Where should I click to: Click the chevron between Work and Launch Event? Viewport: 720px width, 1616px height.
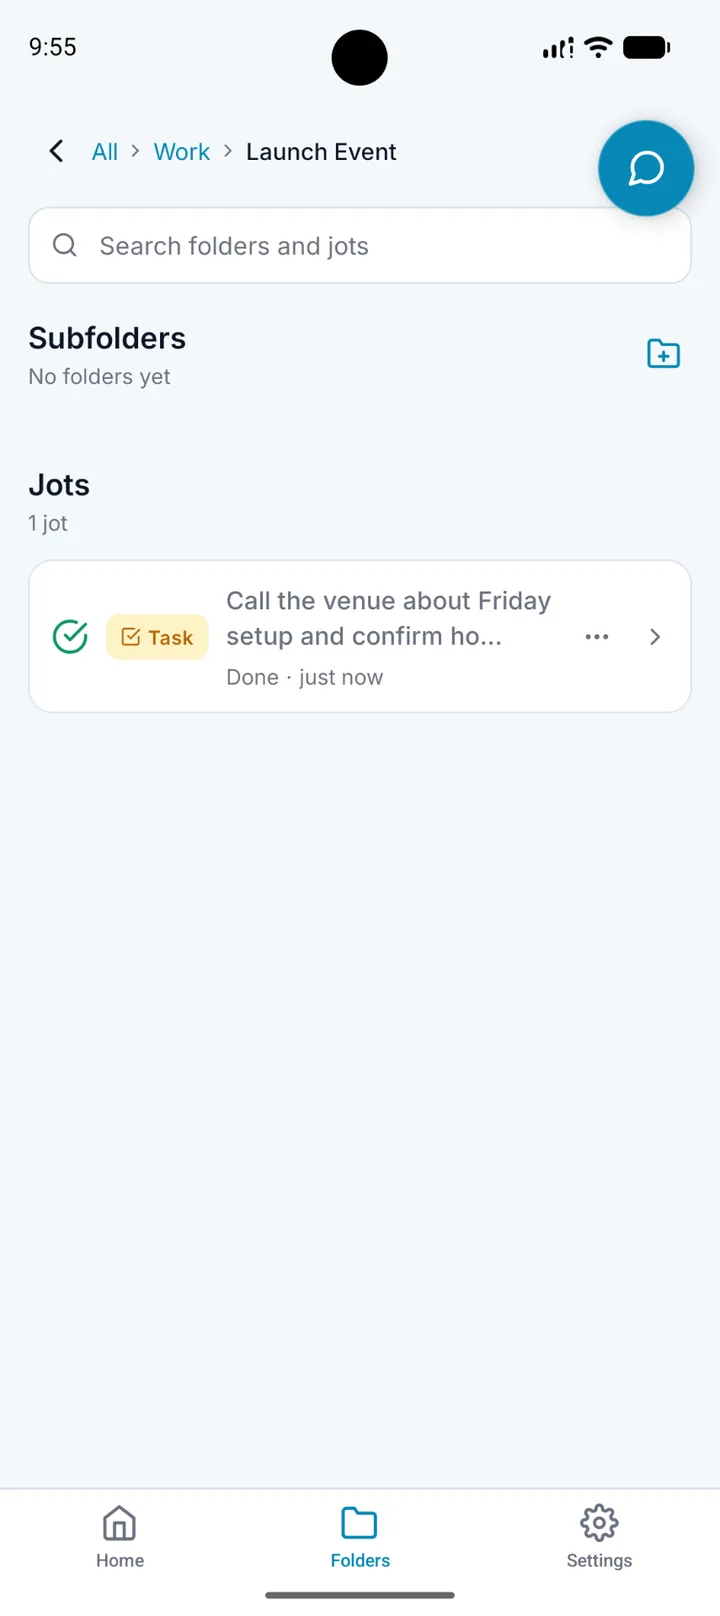228,151
